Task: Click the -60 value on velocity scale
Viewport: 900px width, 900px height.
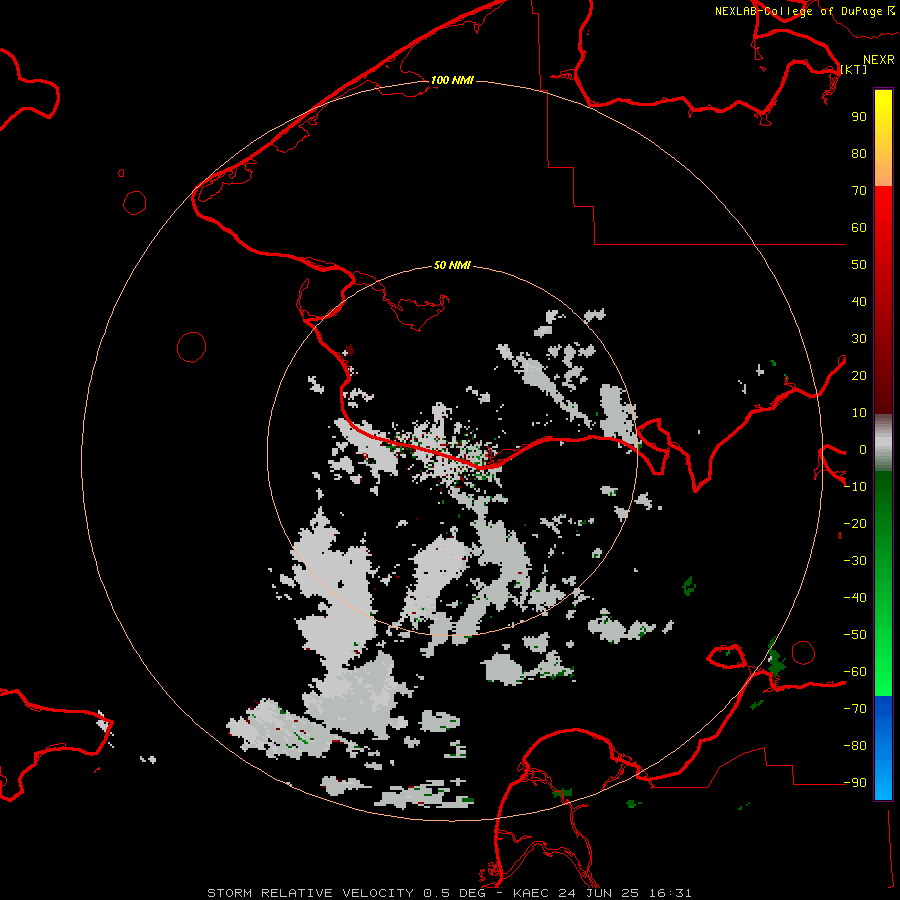Action: coord(855,672)
